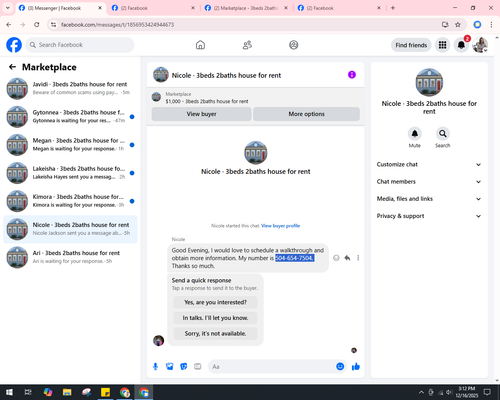
Task: Switch to the second browser tab titled Facebook
Action: click(x=153, y=8)
